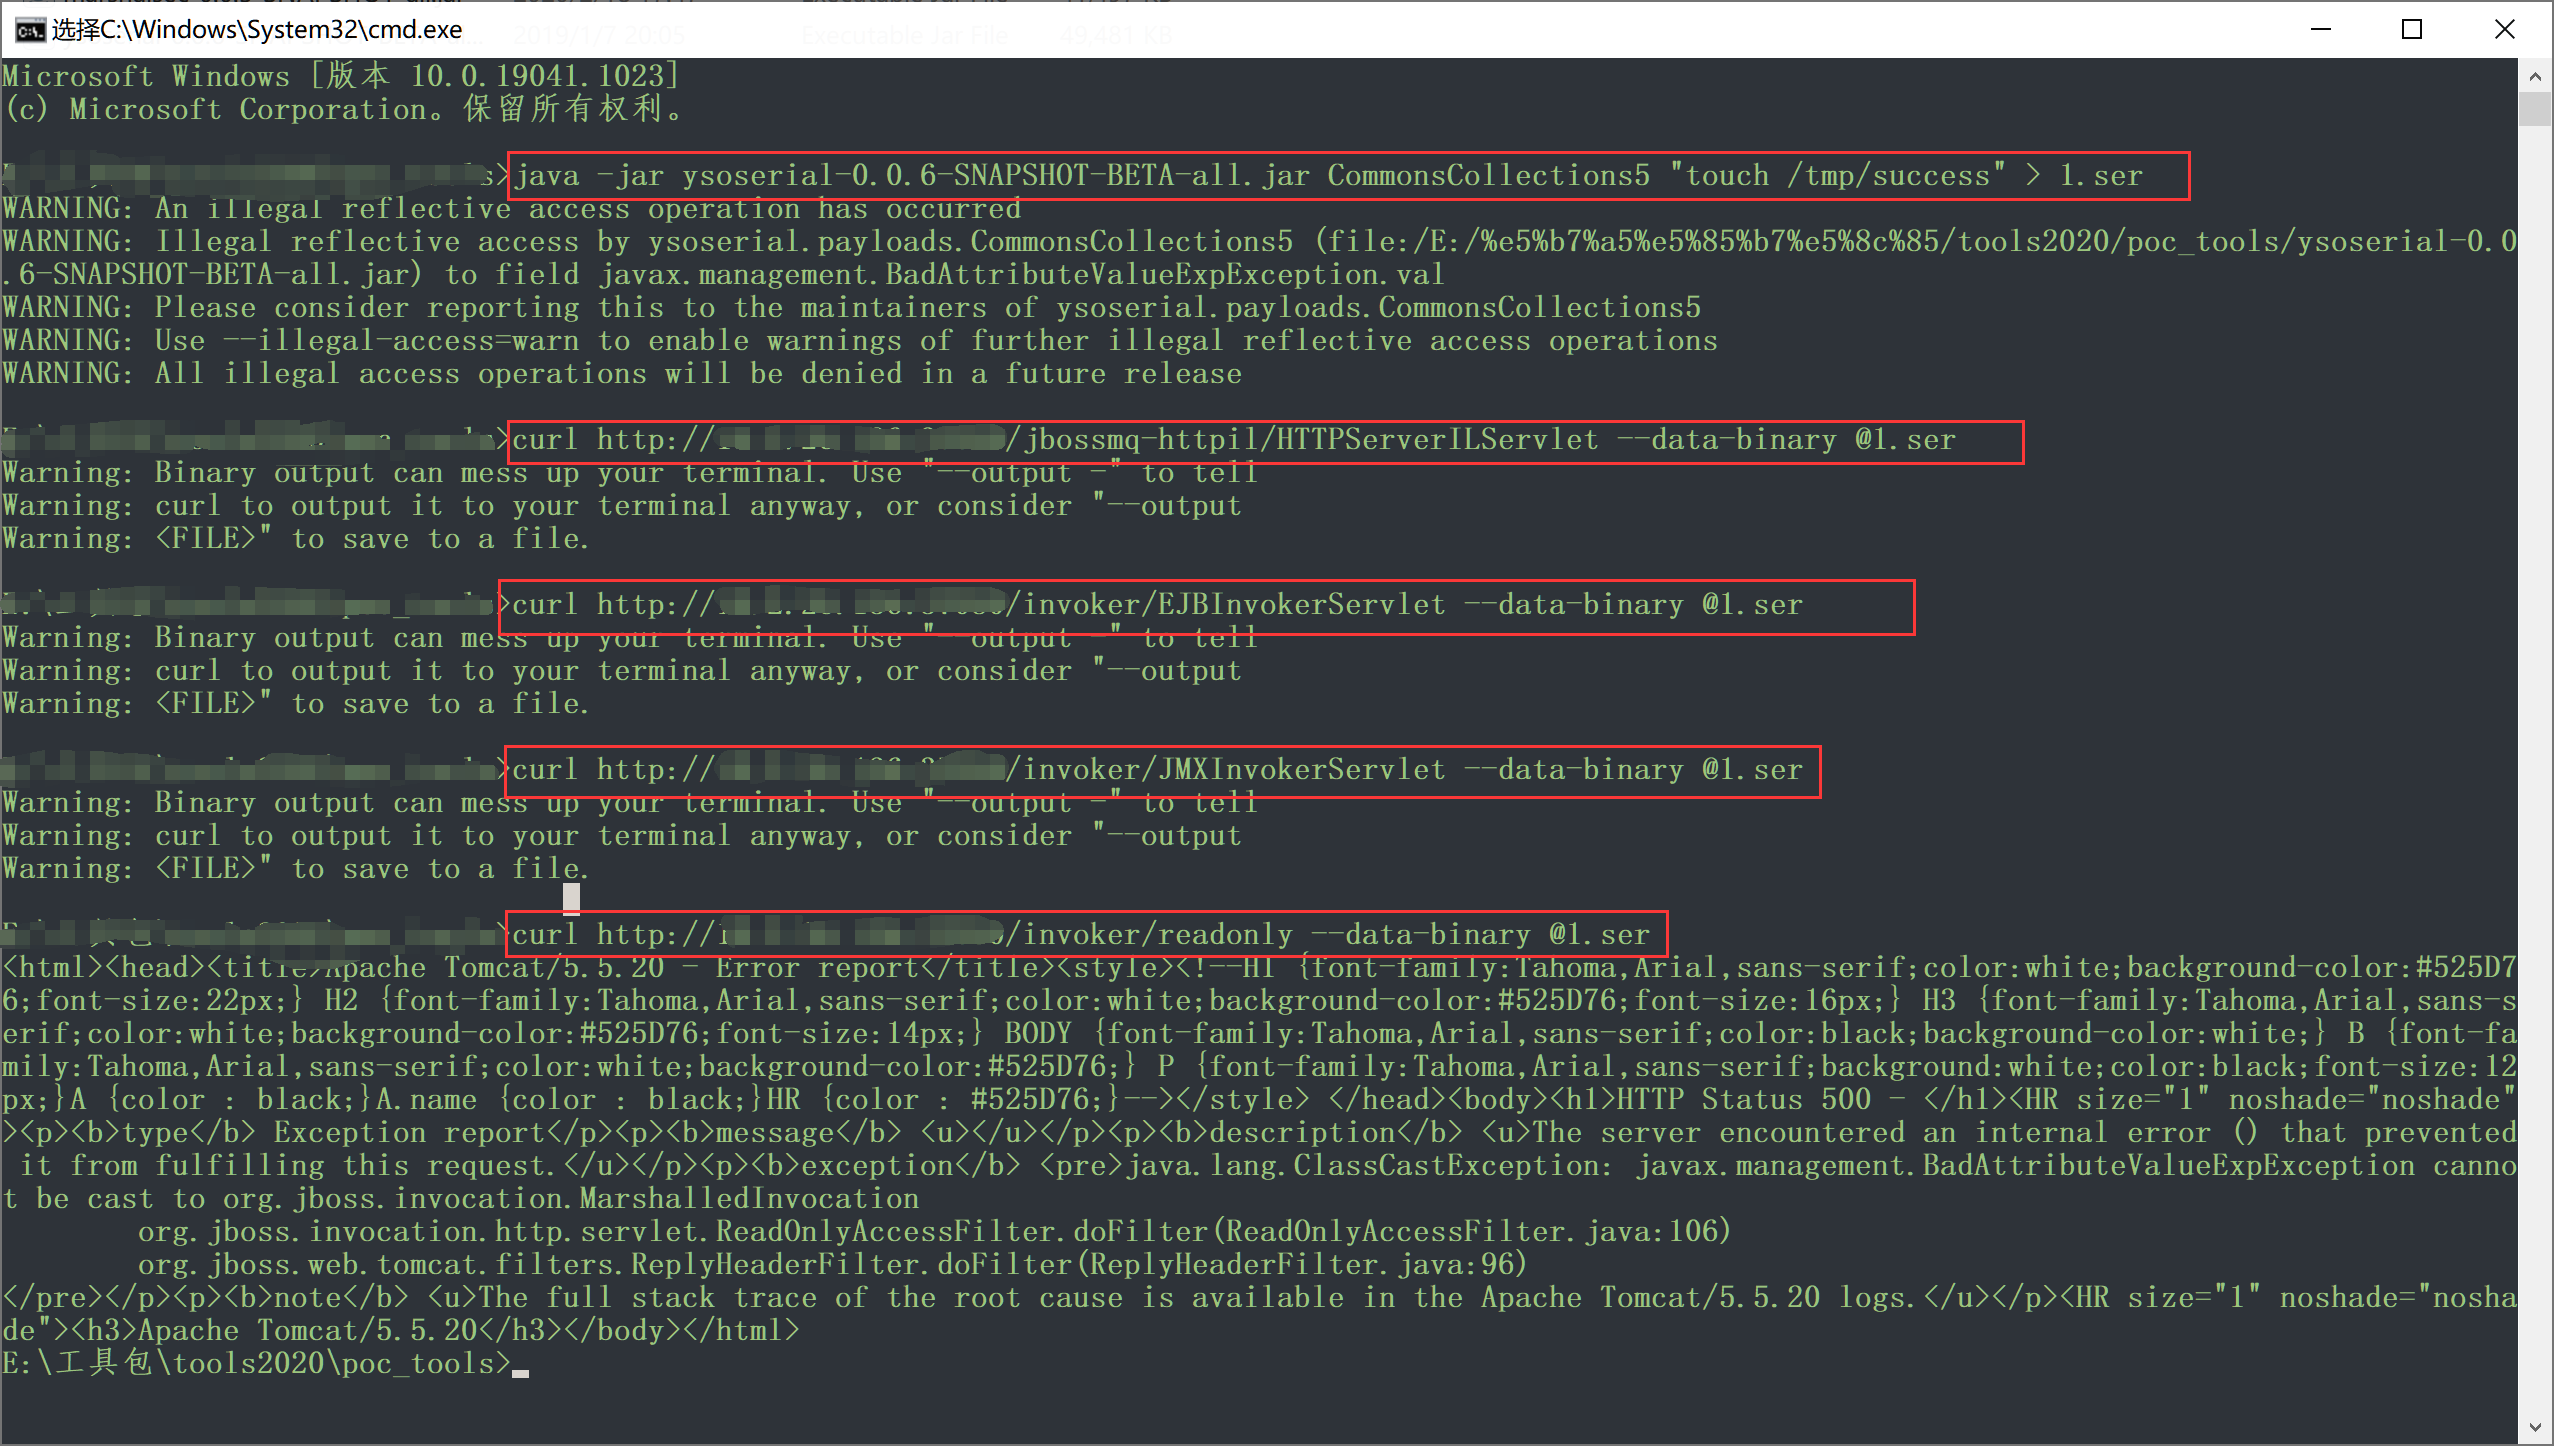Click the cmd.exe icon in title bar
2554x1446 pixels.
point(30,30)
